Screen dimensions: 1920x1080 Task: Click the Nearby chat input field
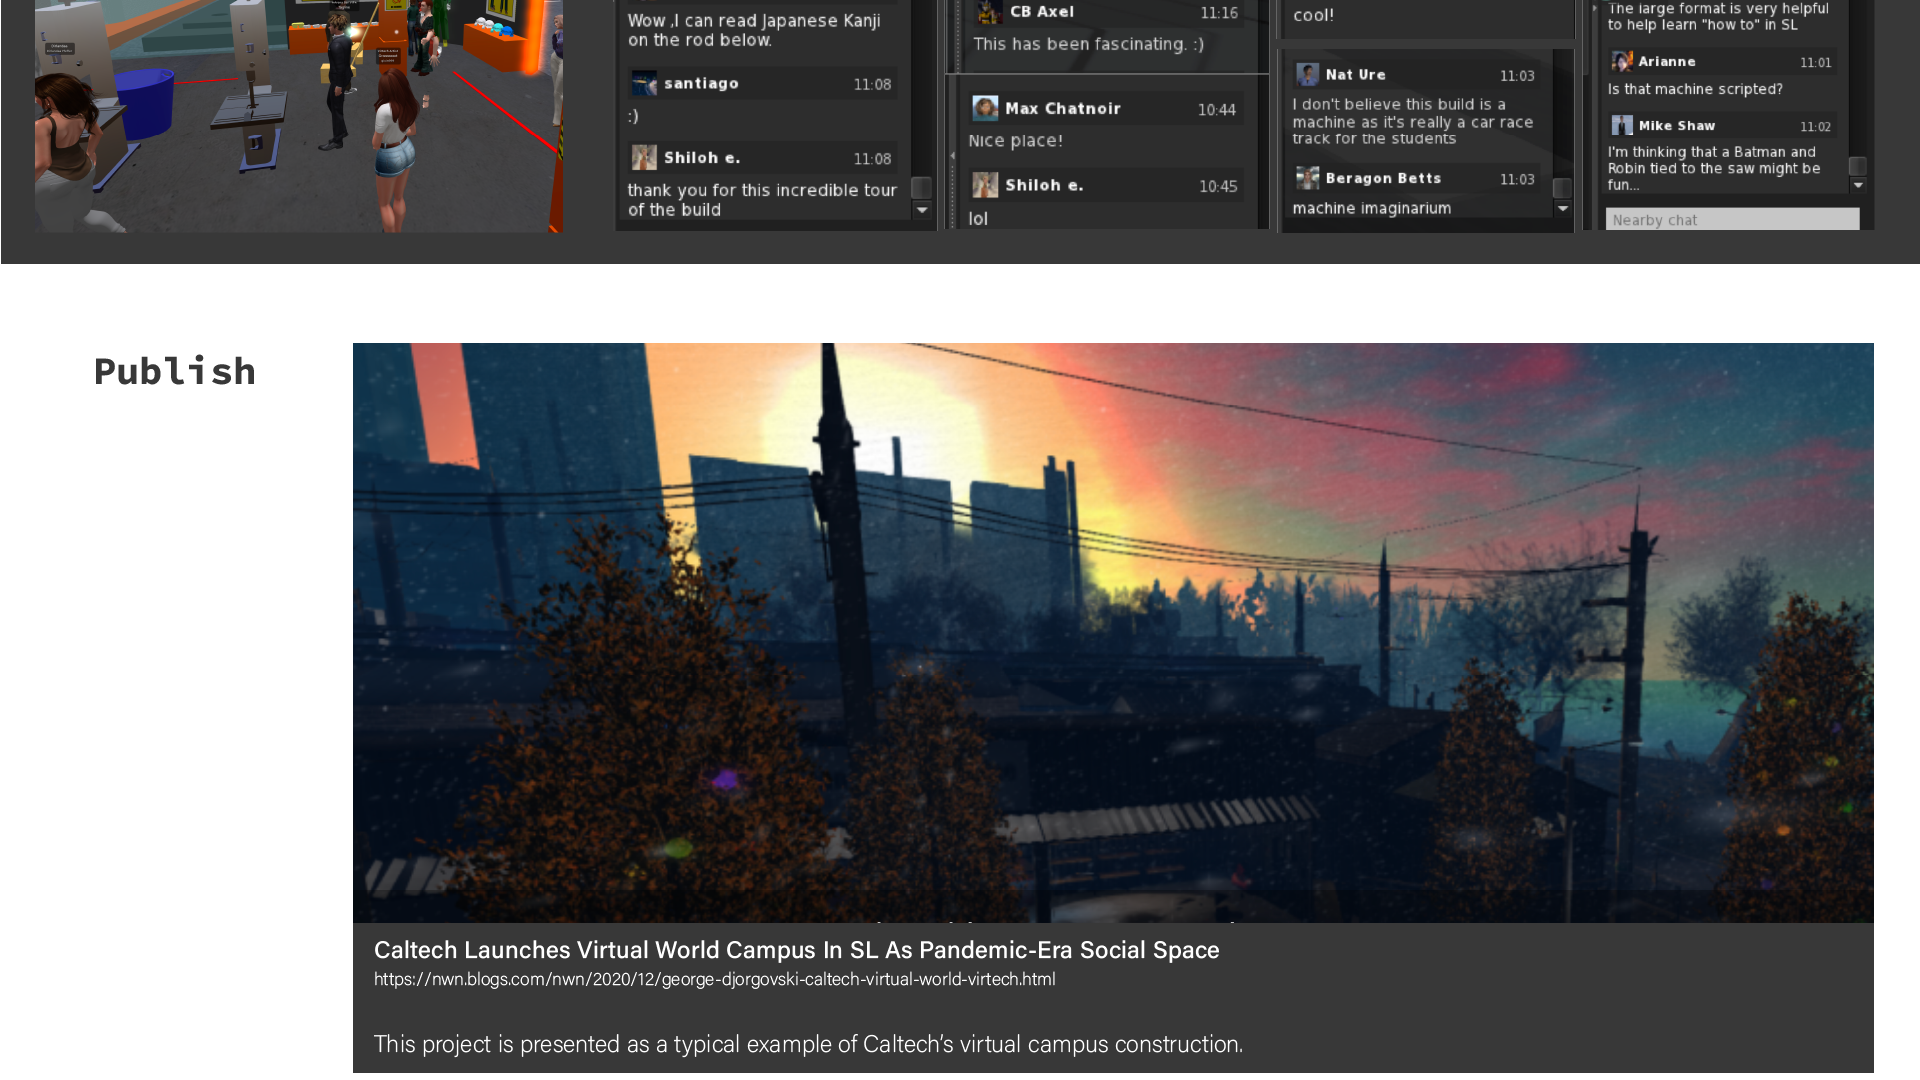[1731, 220]
